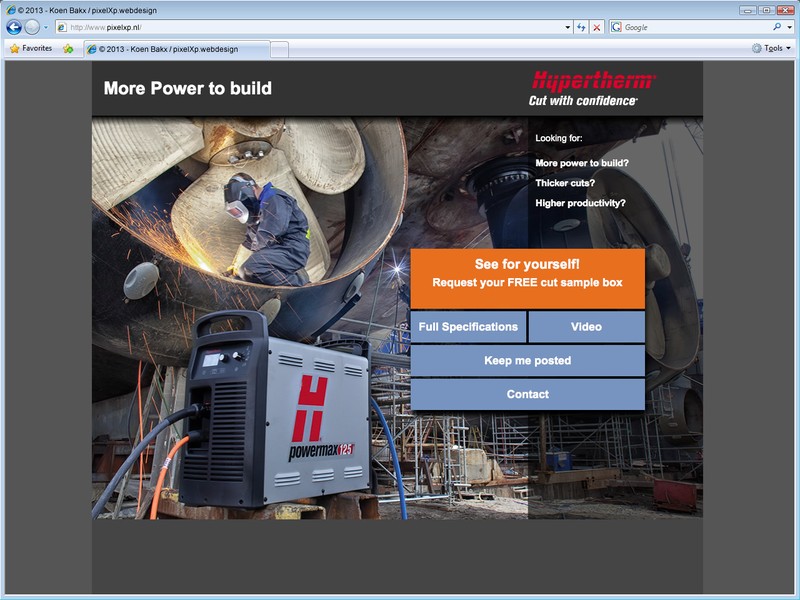Expand the search provider options arrow
Screen dimensions: 800x600
[789, 27]
